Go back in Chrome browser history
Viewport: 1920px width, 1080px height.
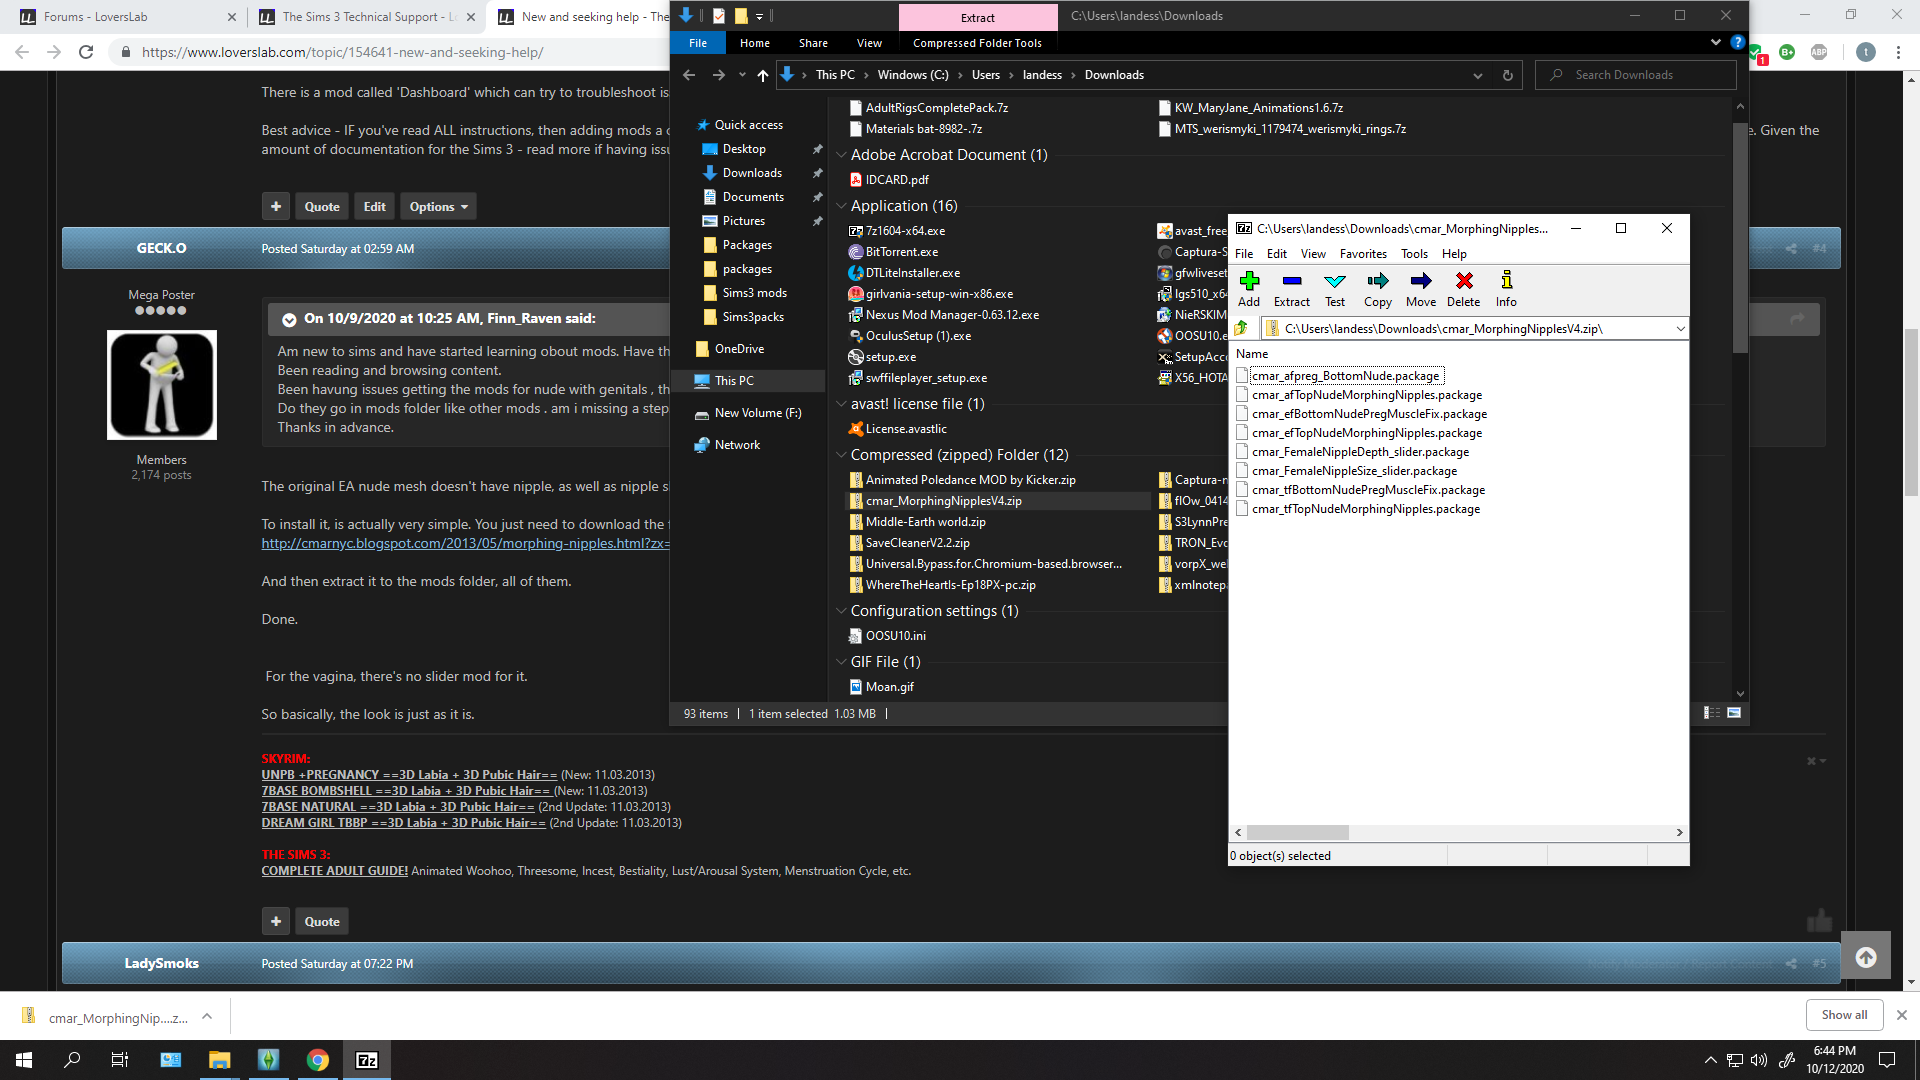tap(23, 52)
